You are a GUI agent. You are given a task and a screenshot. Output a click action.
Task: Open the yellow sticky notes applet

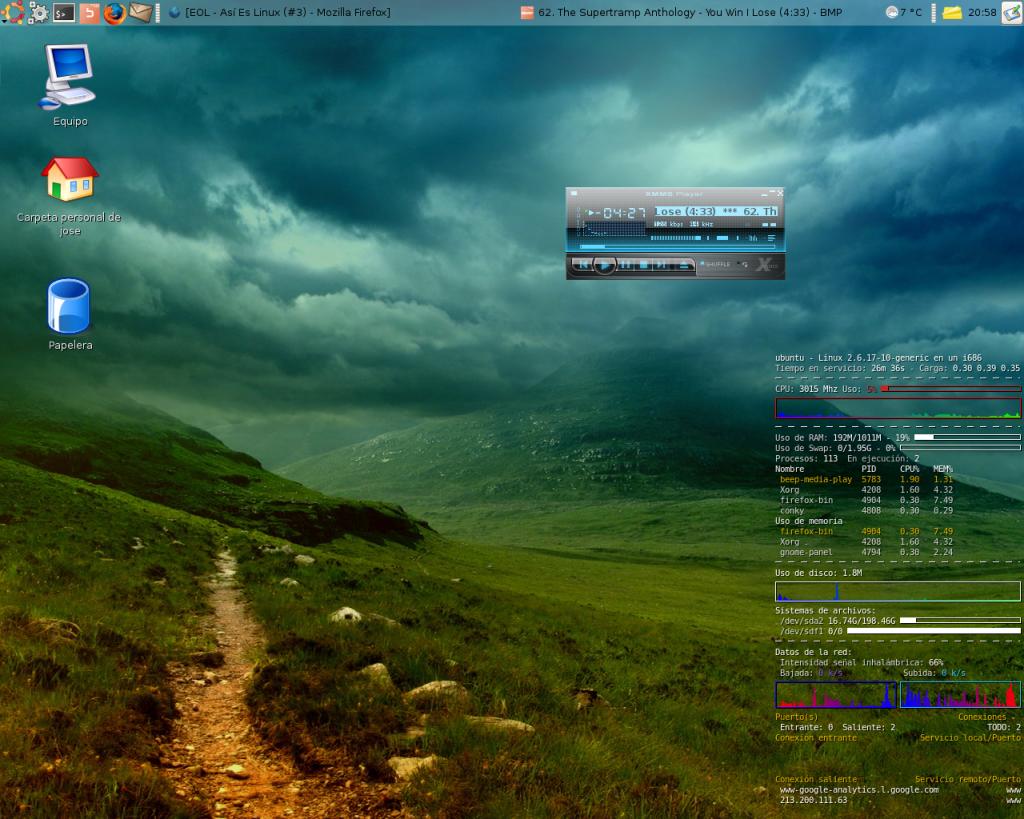click(952, 12)
